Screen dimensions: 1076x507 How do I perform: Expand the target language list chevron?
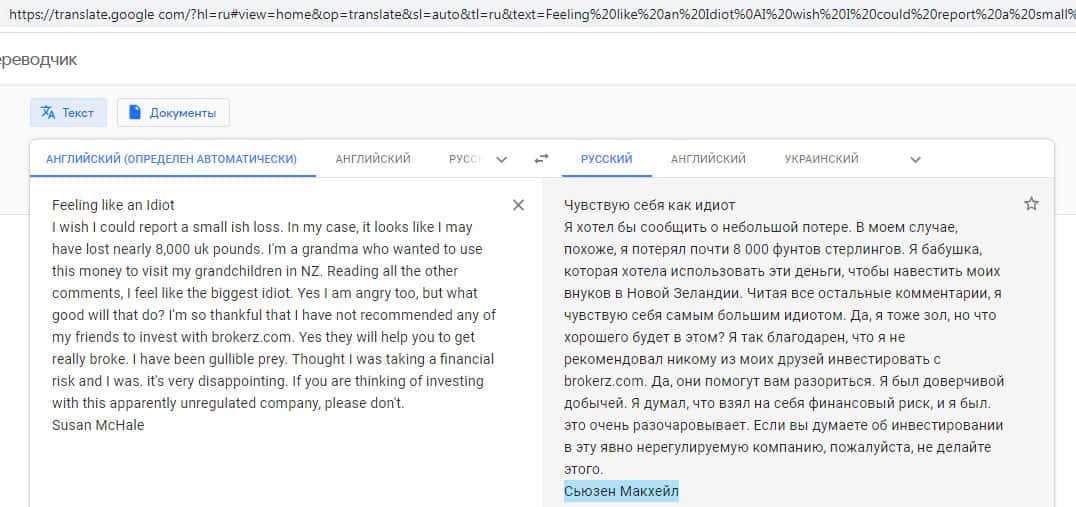click(x=915, y=159)
